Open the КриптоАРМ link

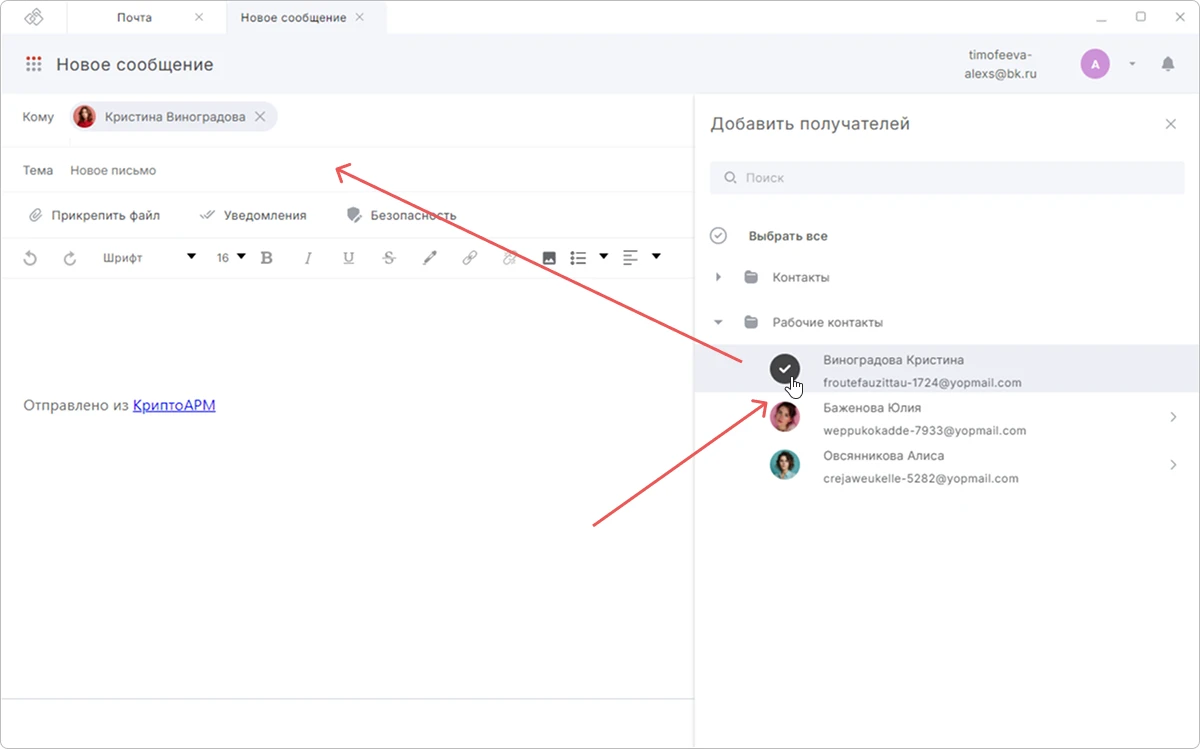point(174,405)
